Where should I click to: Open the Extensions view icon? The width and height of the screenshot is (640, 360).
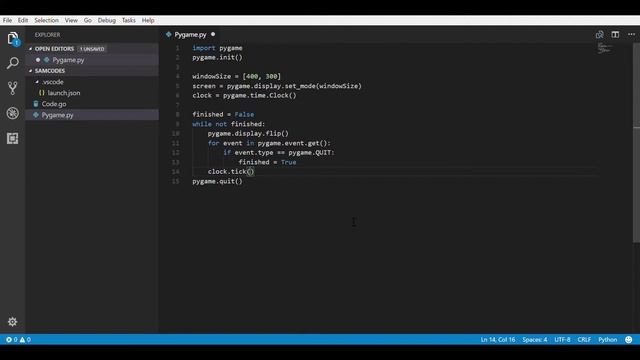coord(13,138)
